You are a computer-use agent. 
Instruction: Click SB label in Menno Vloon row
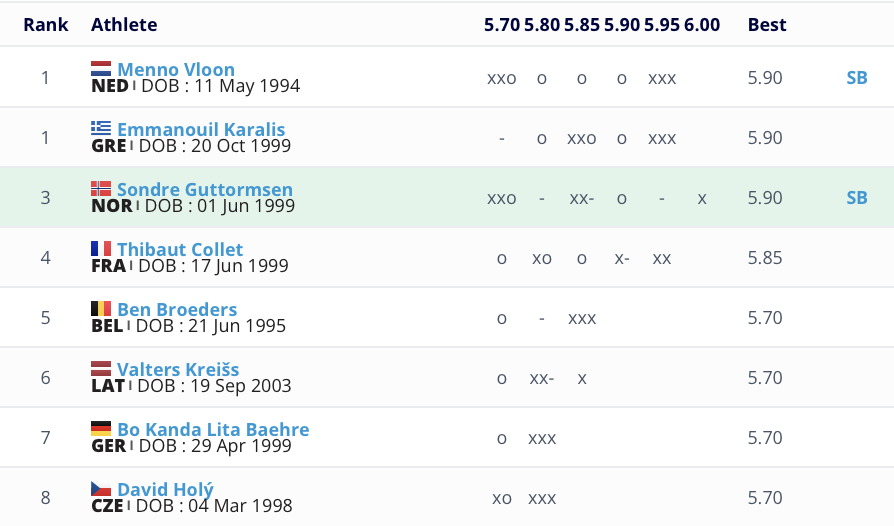pos(857,78)
